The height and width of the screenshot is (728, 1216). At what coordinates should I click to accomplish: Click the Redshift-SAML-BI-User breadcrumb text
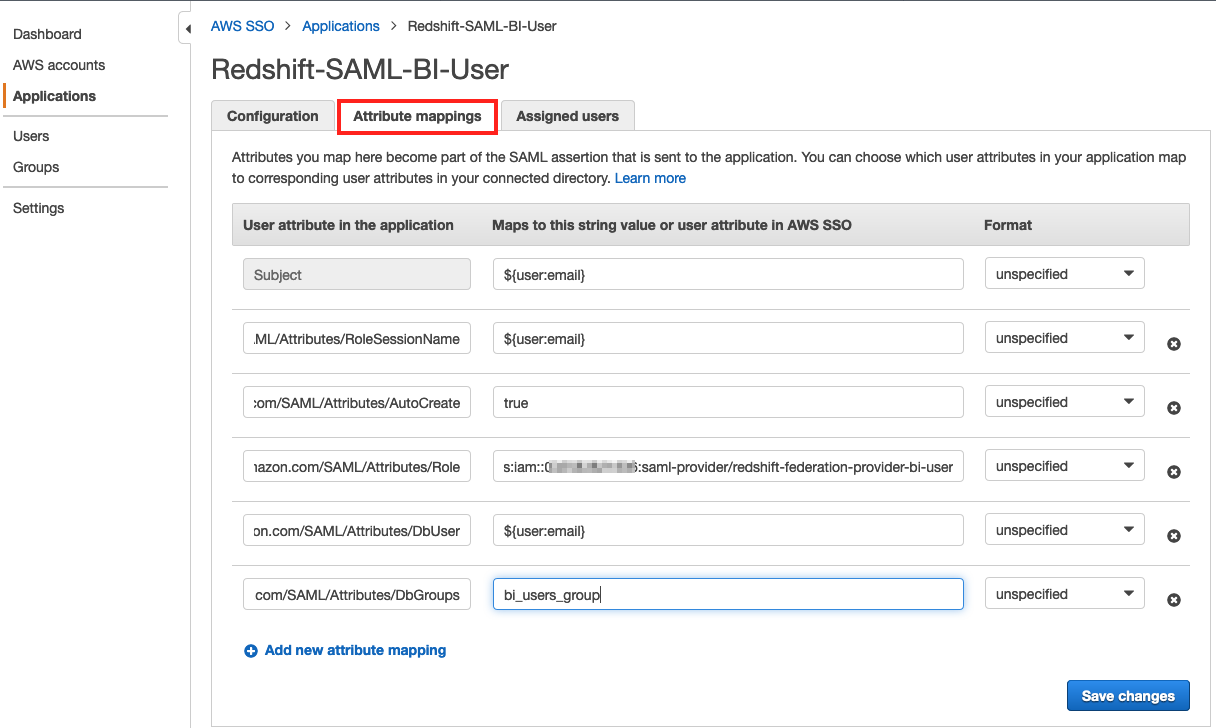482,26
